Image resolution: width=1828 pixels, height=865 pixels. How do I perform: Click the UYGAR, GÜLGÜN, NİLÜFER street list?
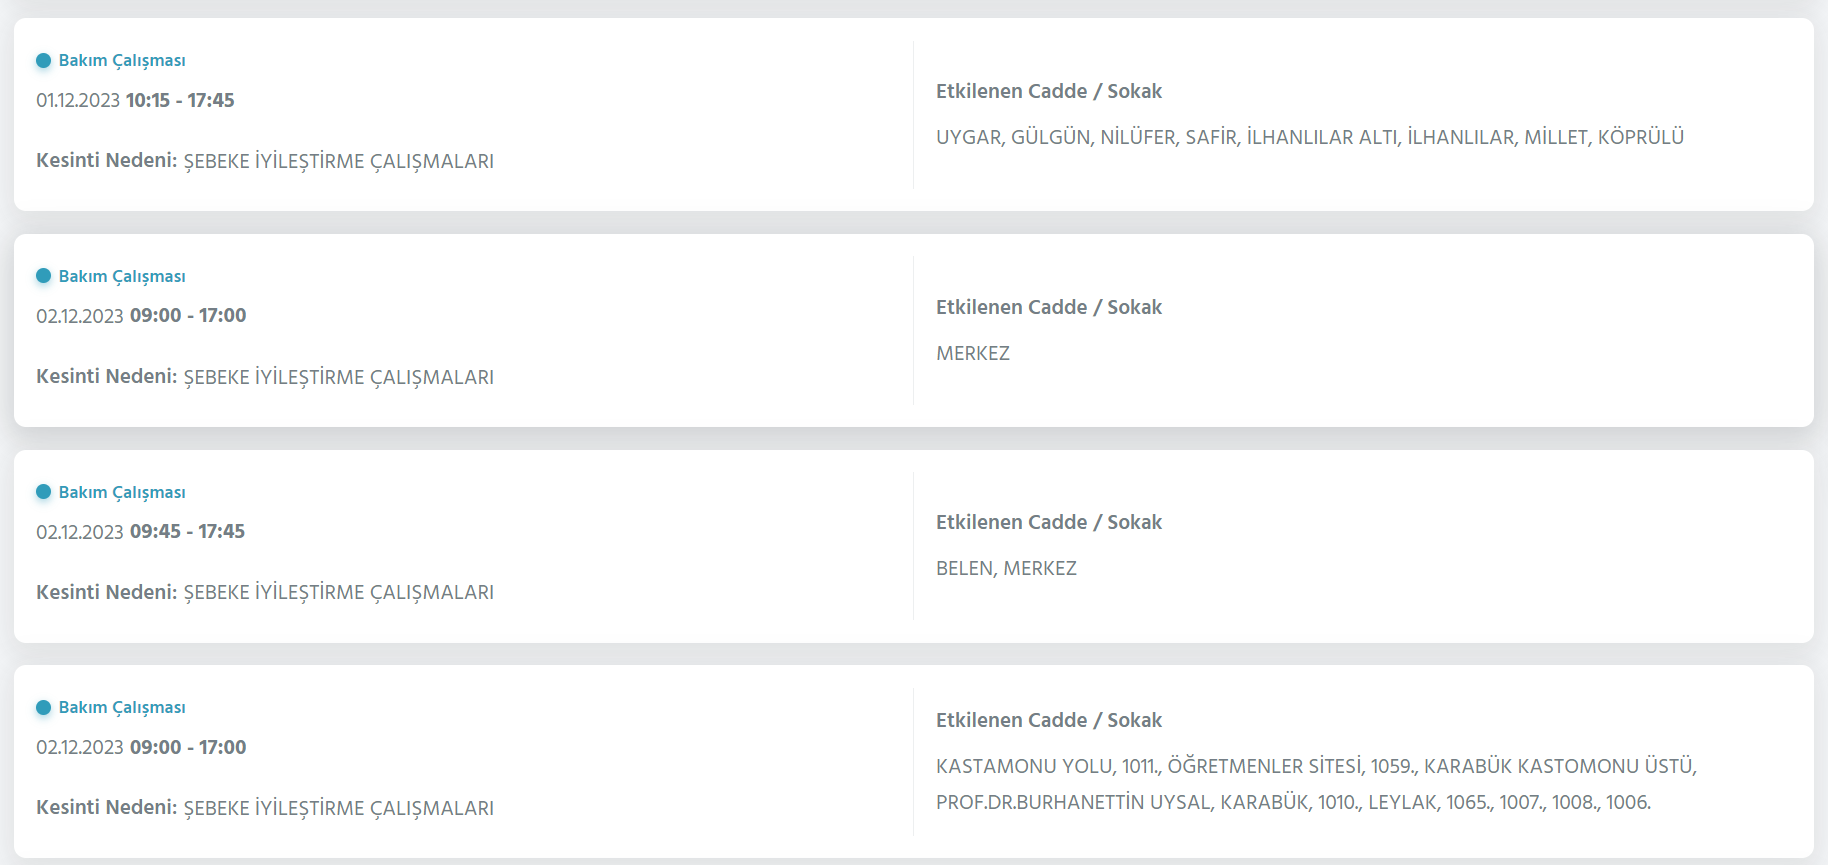pyautogui.click(x=1310, y=137)
